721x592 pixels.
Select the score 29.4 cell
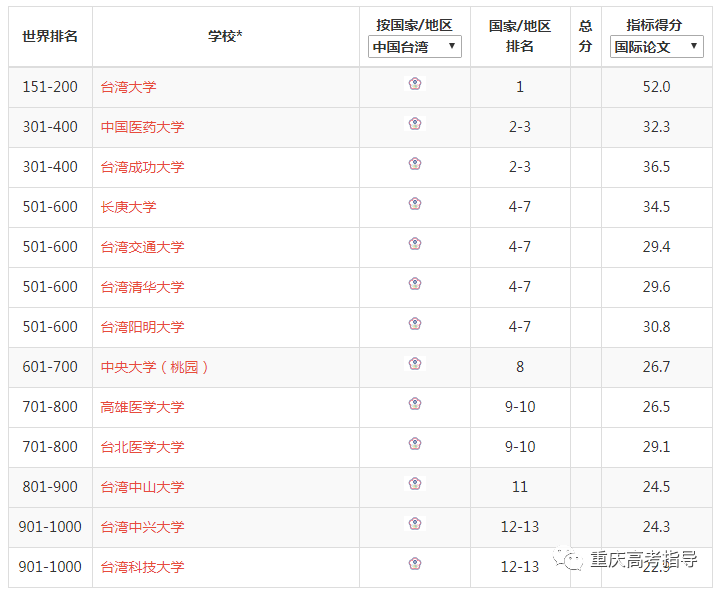pos(657,247)
